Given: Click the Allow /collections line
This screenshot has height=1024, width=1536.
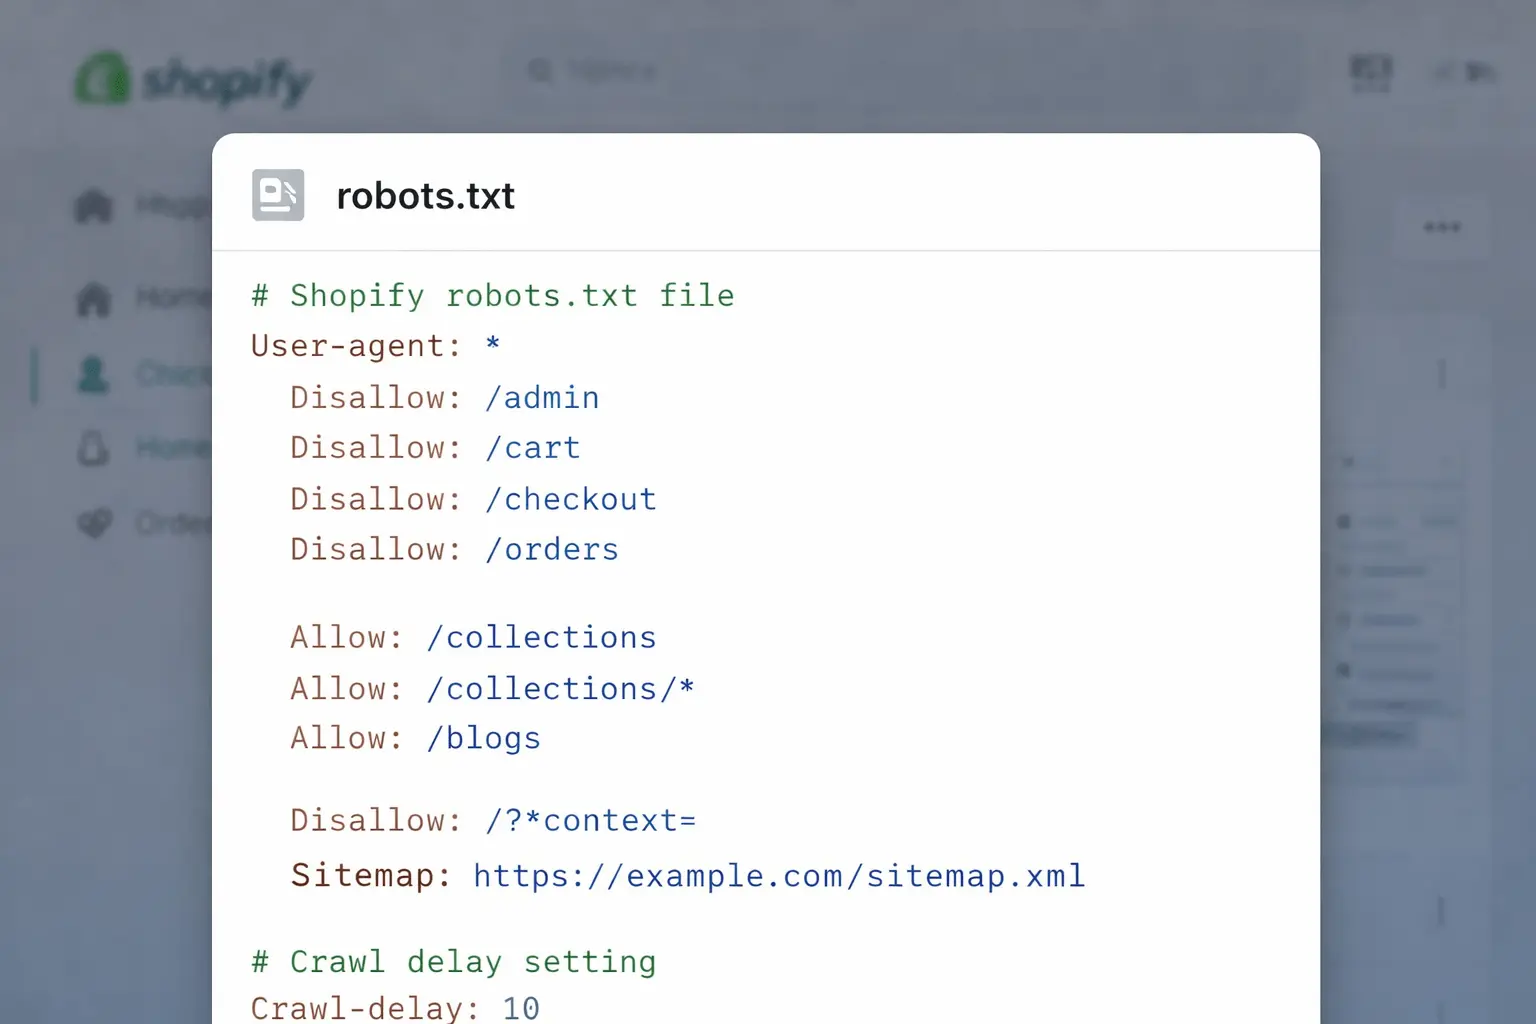Looking at the screenshot, I should tap(472, 637).
